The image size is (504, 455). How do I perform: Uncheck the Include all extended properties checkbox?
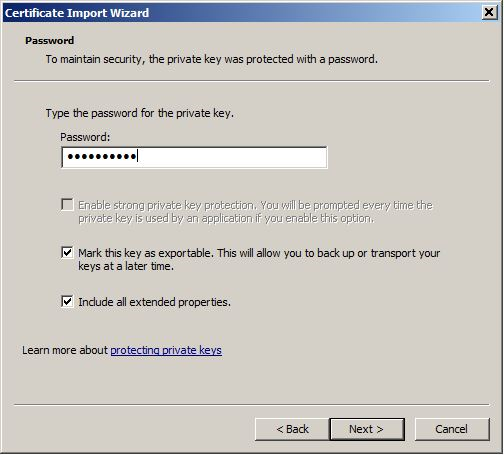coord(67,302)
